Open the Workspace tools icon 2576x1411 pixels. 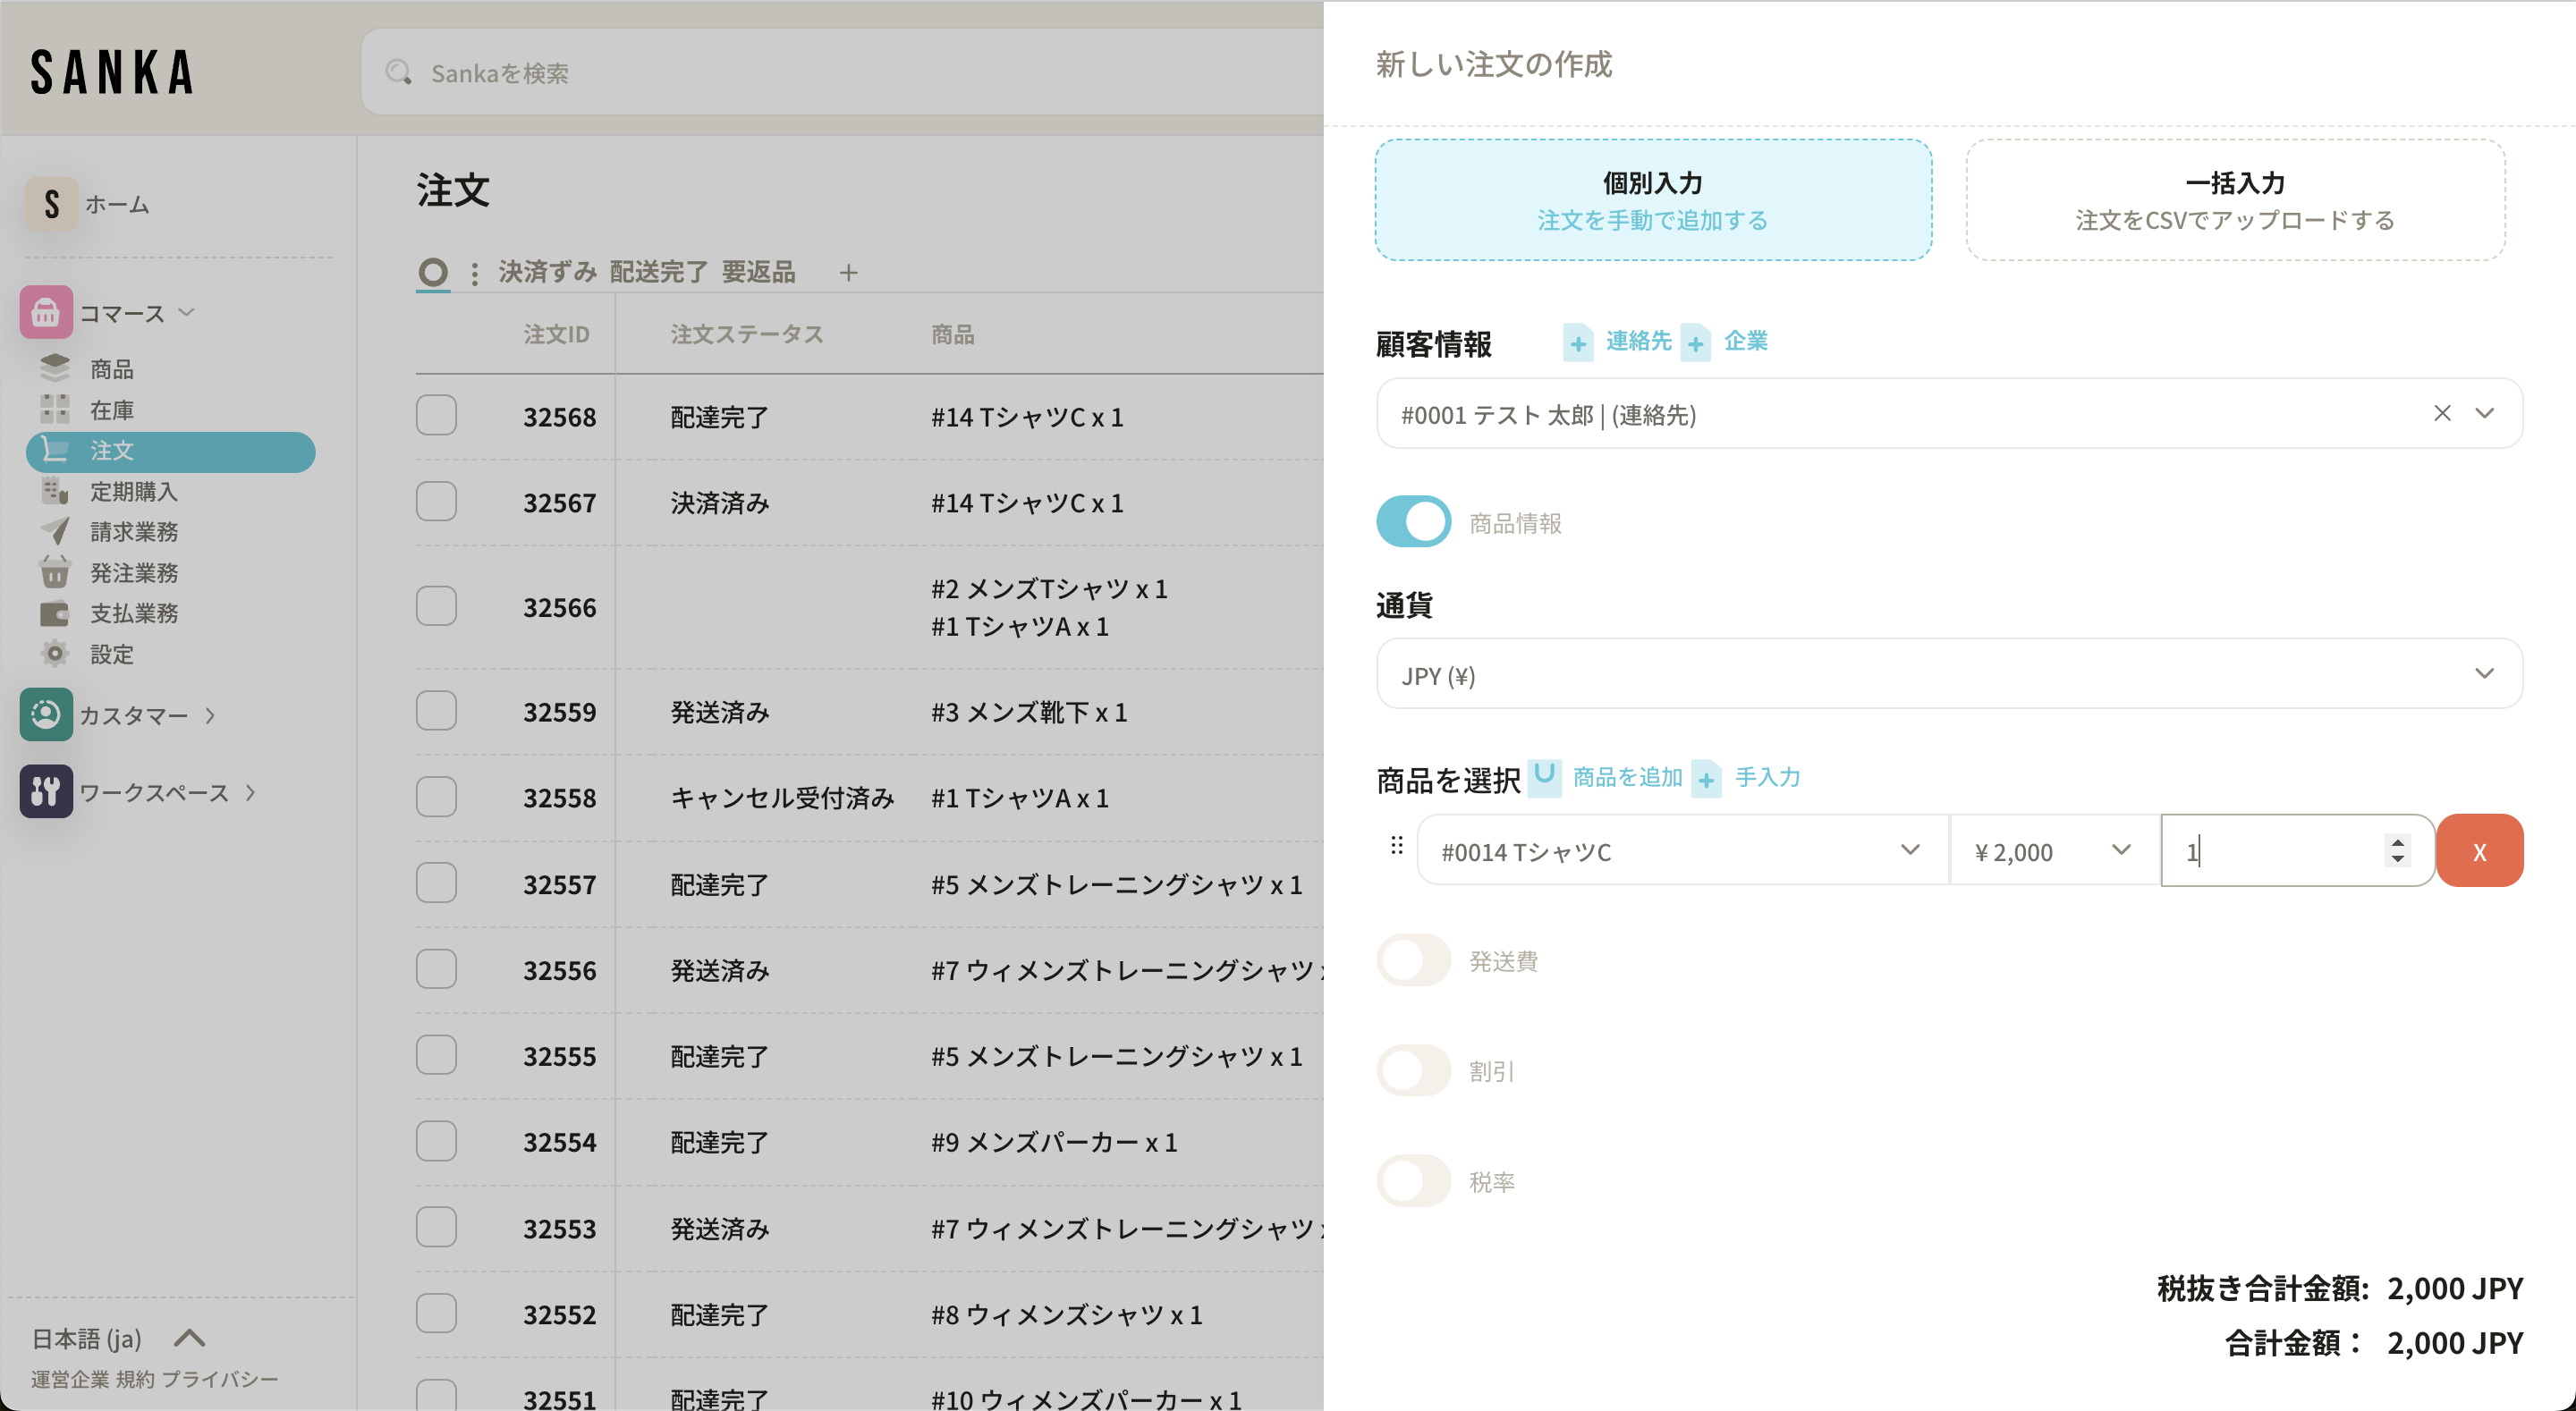(46, 791)
